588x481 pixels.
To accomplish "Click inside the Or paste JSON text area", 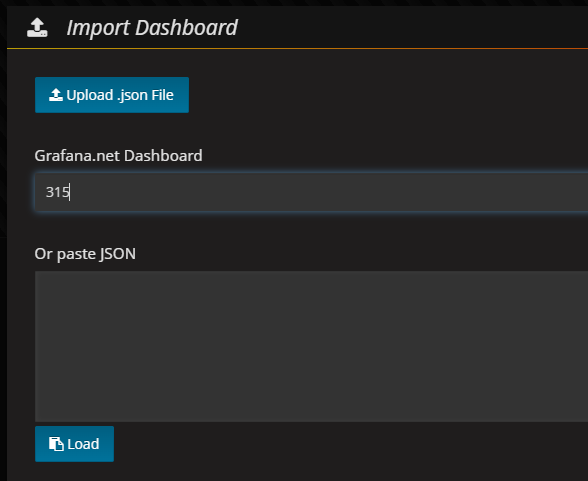I will [311, 346].
